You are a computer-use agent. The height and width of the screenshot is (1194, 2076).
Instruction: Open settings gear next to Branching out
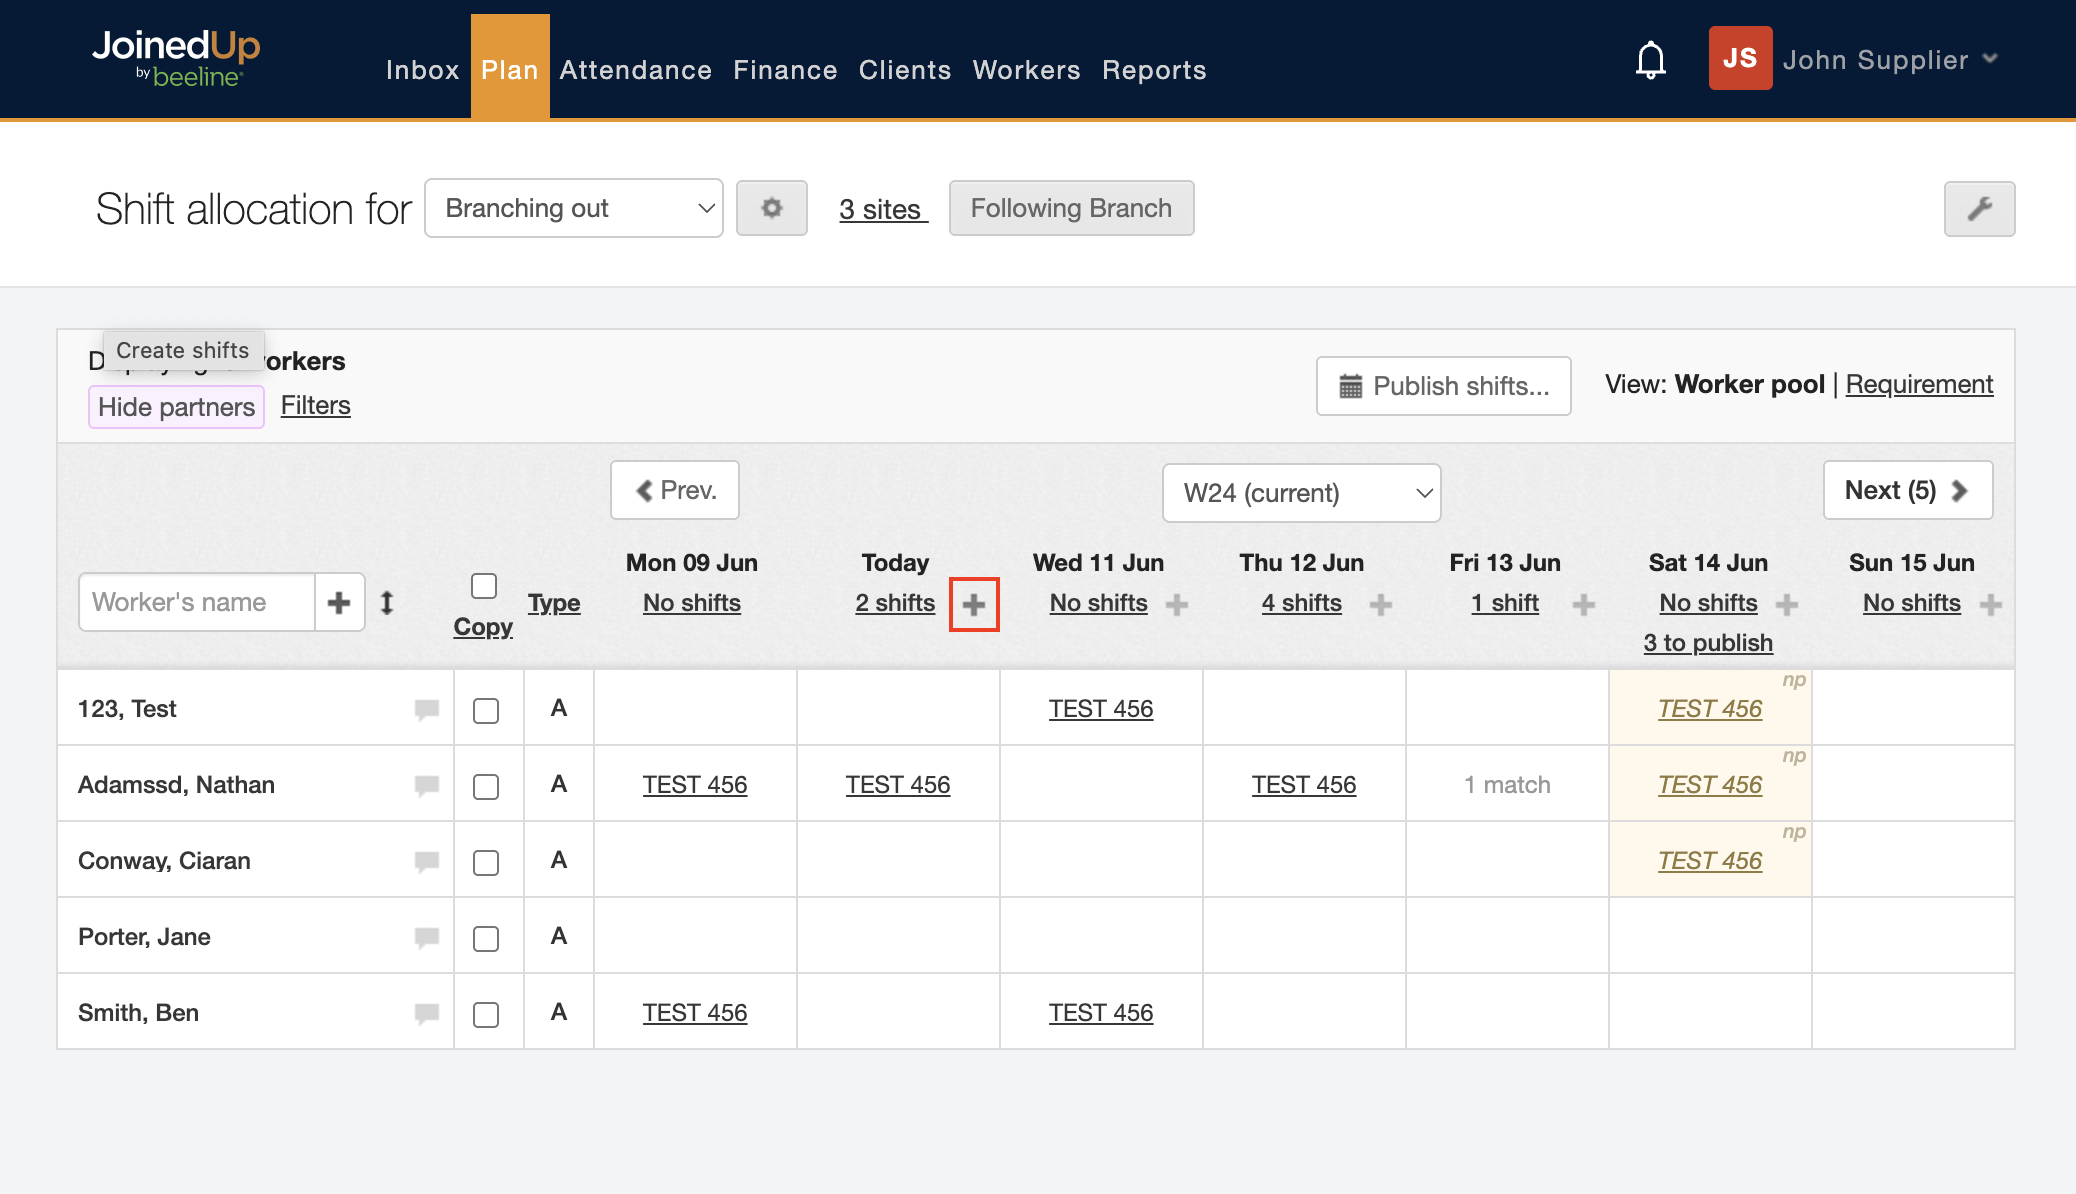point(771,208)
